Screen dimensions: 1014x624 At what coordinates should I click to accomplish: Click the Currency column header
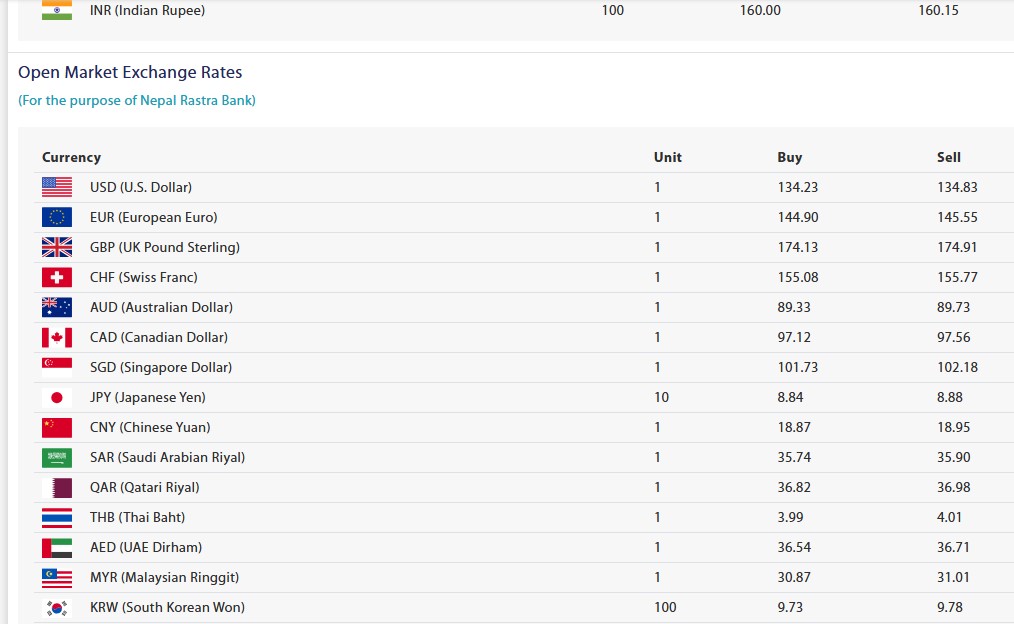(x=71, y=157)
